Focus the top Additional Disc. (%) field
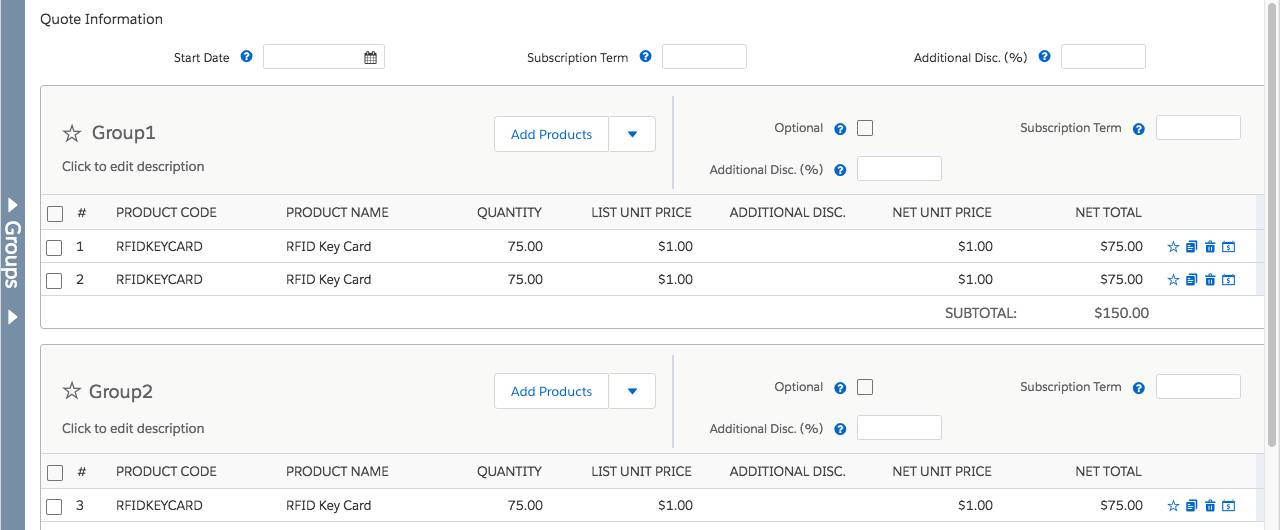This screenshot has height=530, width=1280. pos(1103,57)
